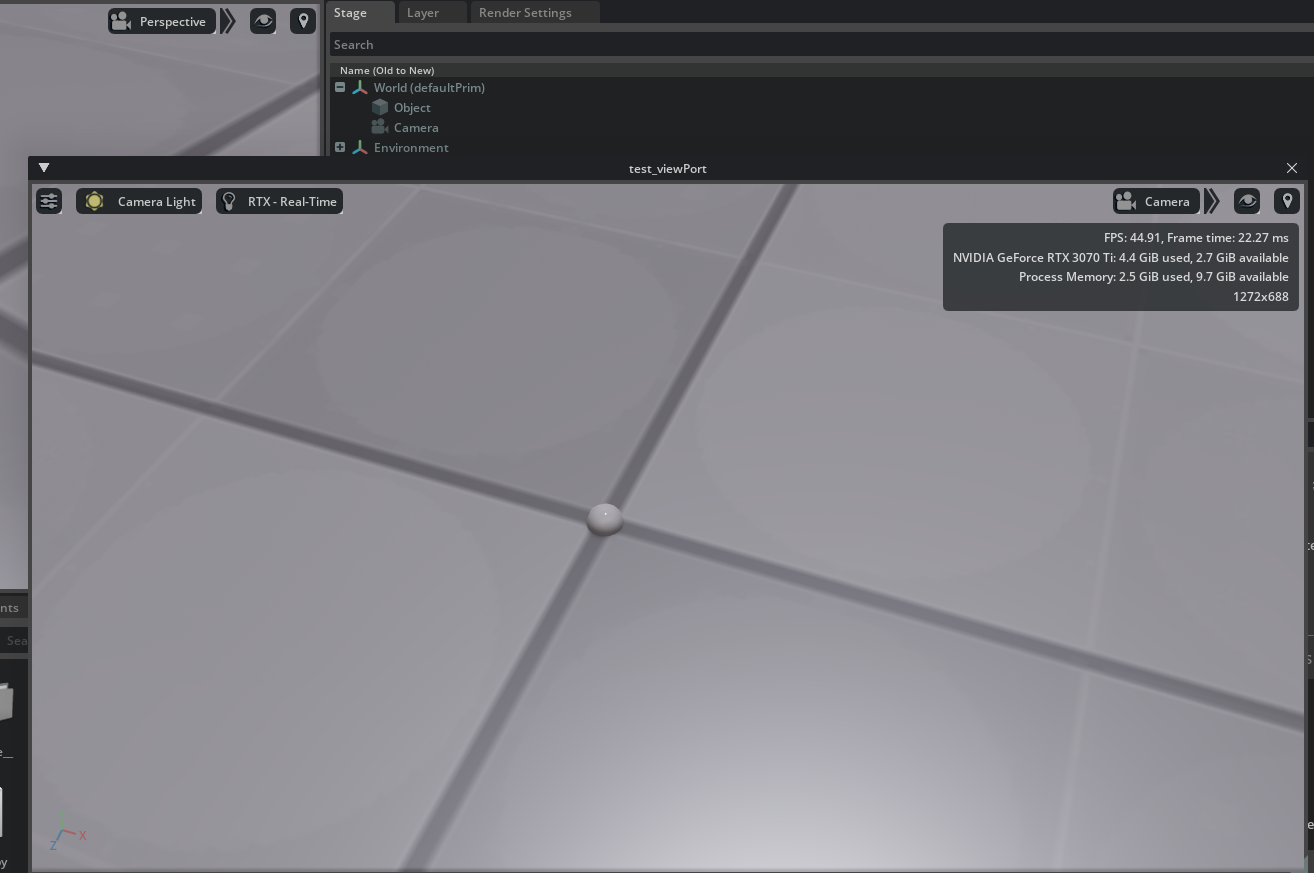Toggle the eye visibility menu in the main viewport
Image resolution: width=1314 pixels, height=873 pixels.
point(263,21)
